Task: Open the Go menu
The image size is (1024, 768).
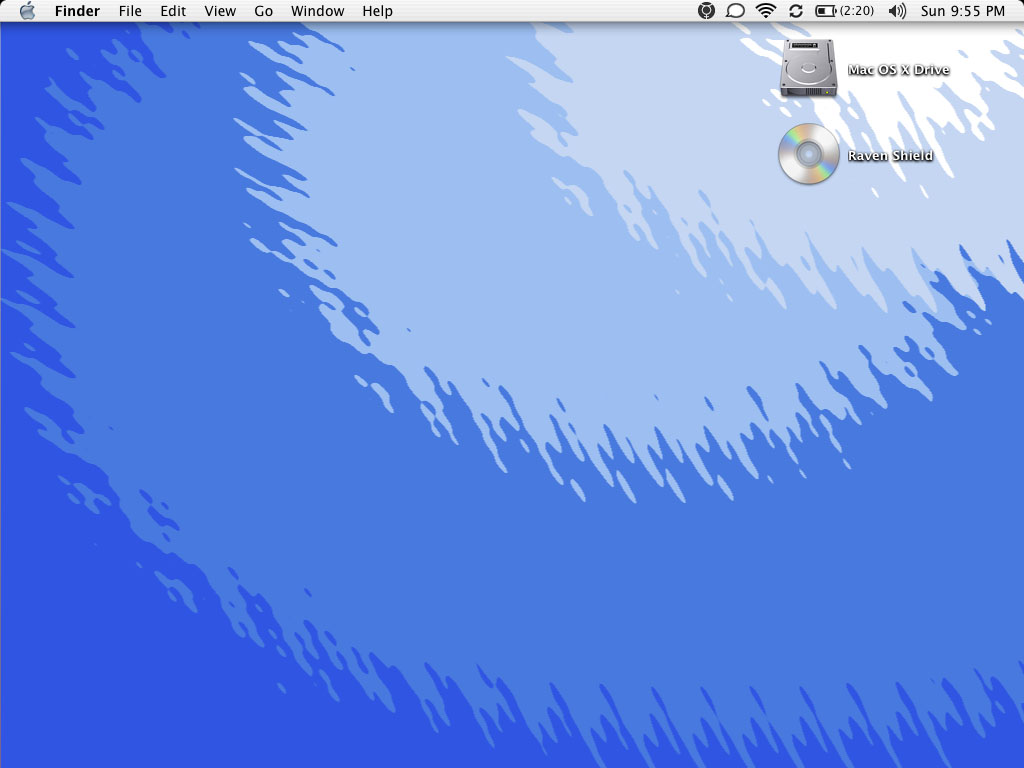Action: 263,11
